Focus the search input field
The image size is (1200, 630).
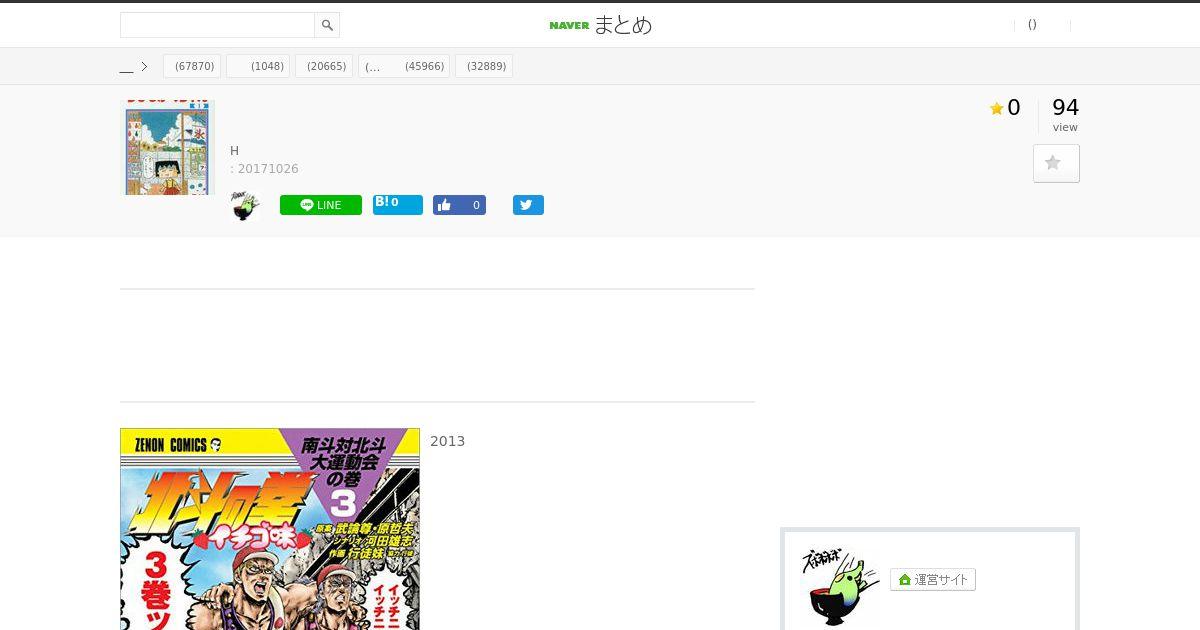pyautogui.click(x=218, y=25)
